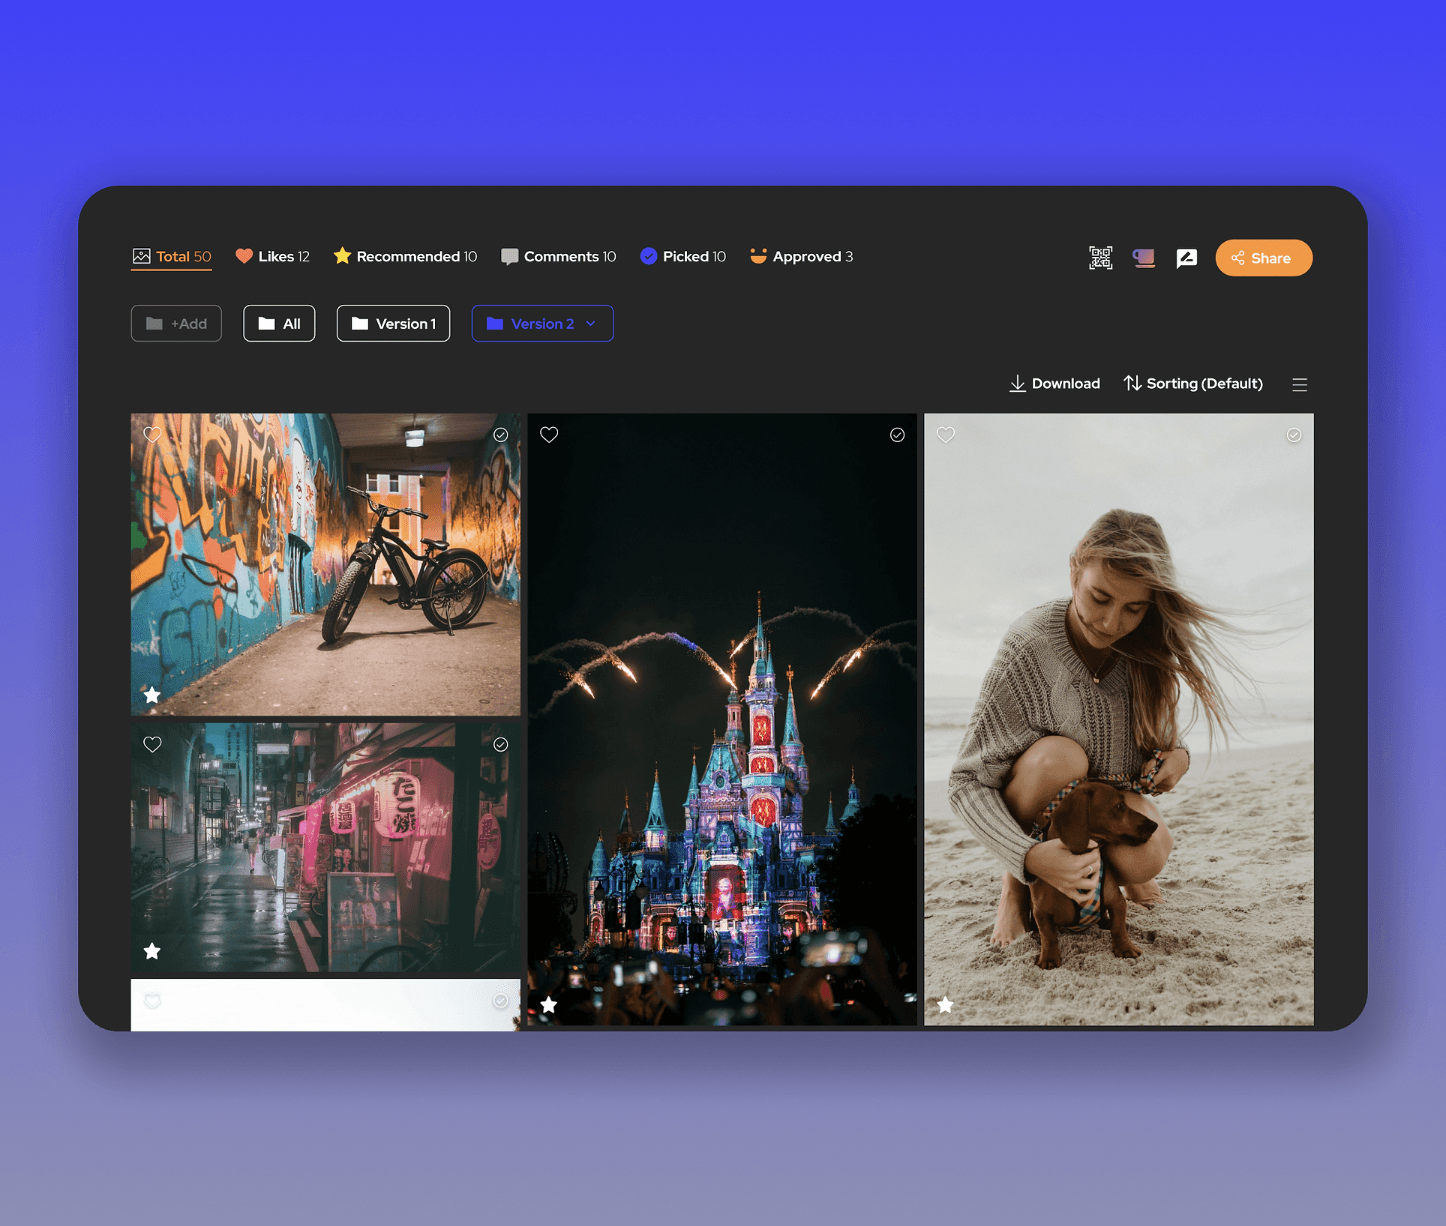Select the Total 50 tab
1446x1226 pixels.
click(172, 257)
